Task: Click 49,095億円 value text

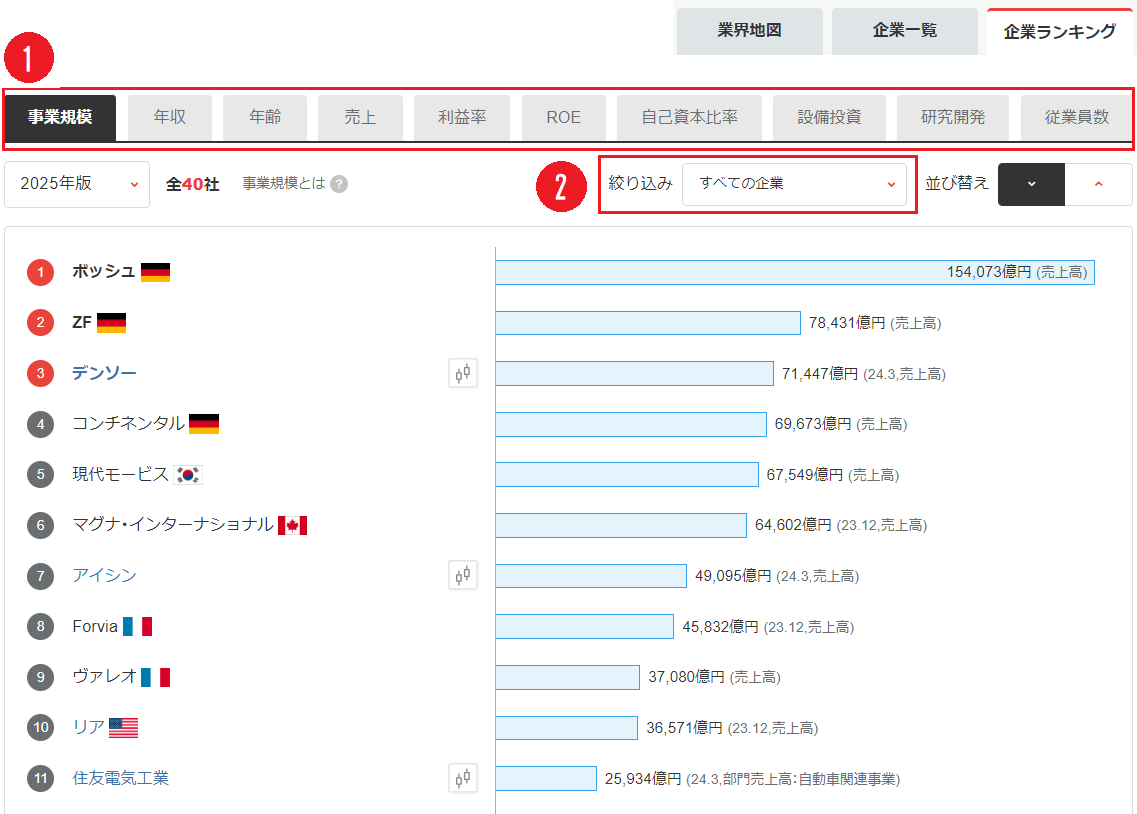Action: tap(733, 576)
